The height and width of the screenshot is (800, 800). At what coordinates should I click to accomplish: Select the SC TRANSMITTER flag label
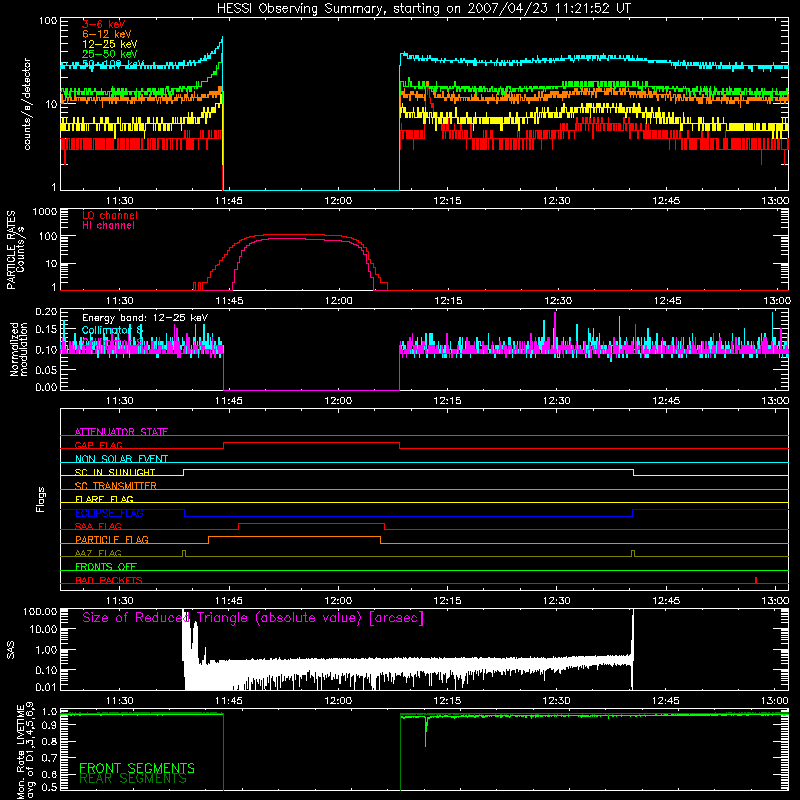coord(116,485)
